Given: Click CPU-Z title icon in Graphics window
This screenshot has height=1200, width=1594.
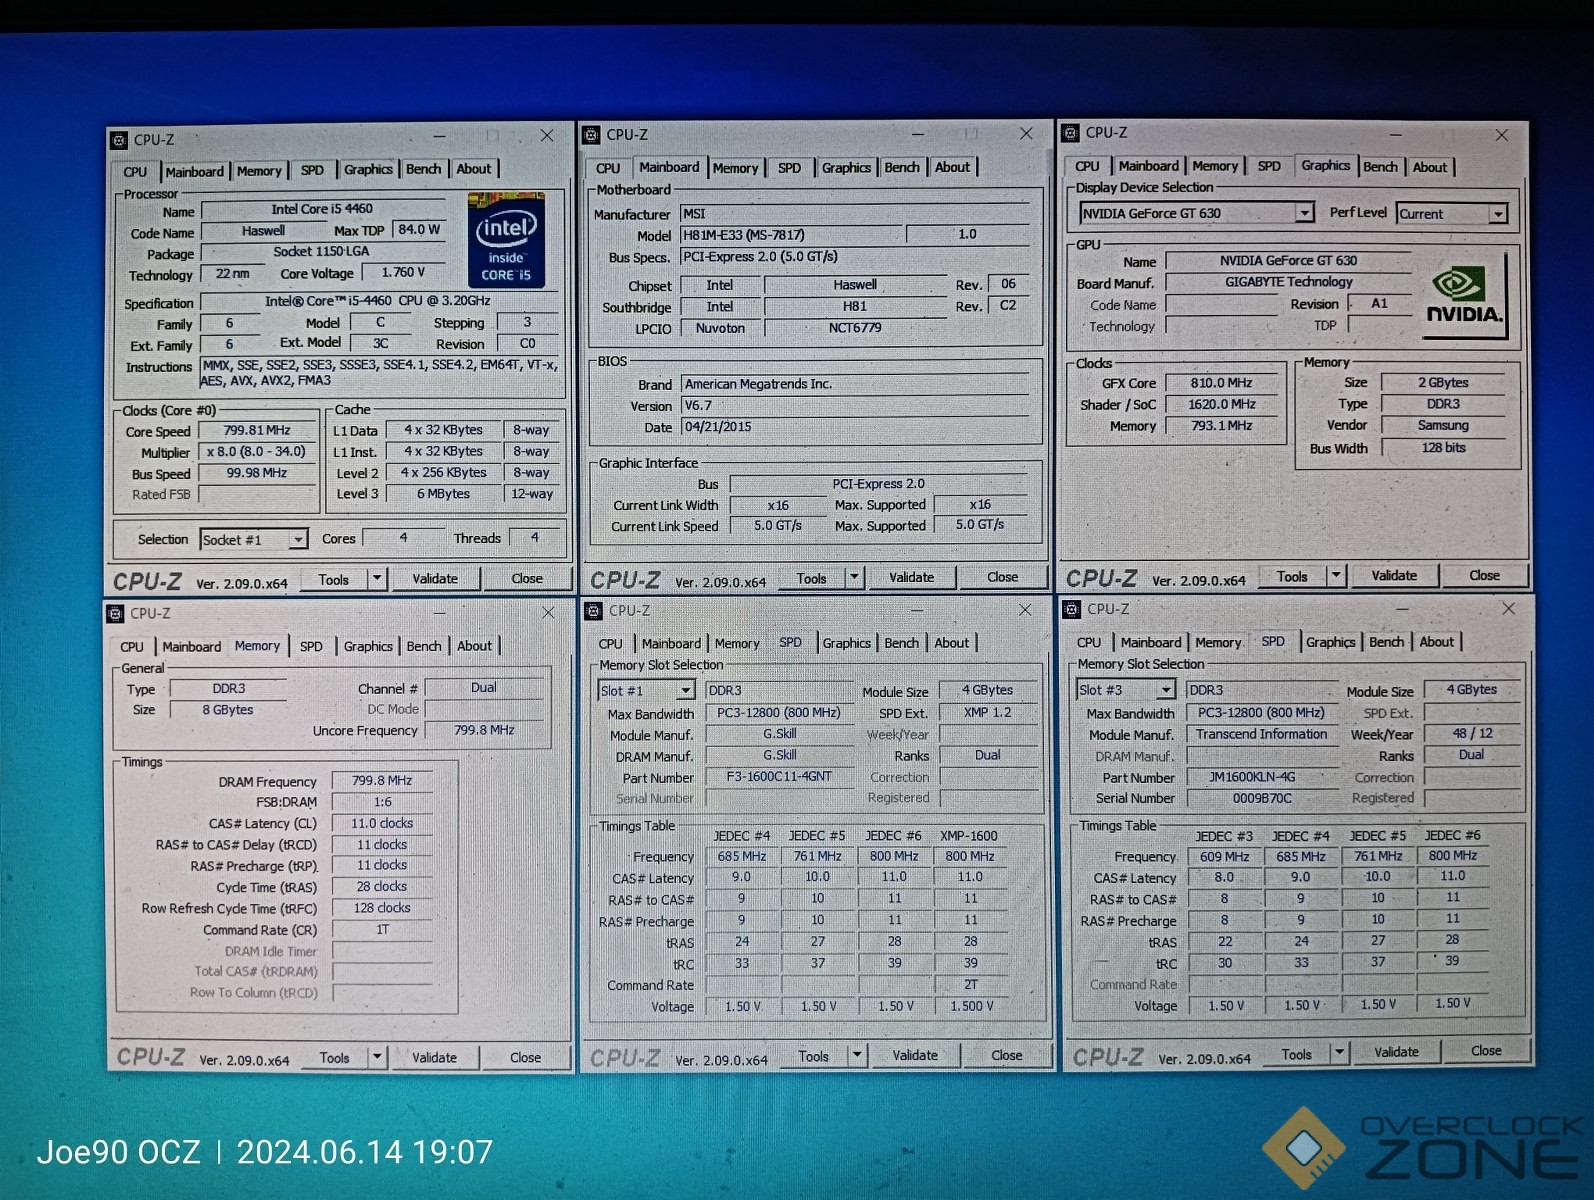Looking at the screenshot, I should point(1071,133).
